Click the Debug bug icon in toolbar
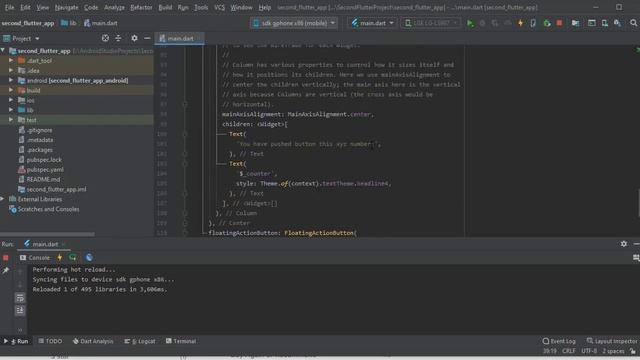This screenshot has height=360, width=640. pyautogui.click(x=482, y=23)
